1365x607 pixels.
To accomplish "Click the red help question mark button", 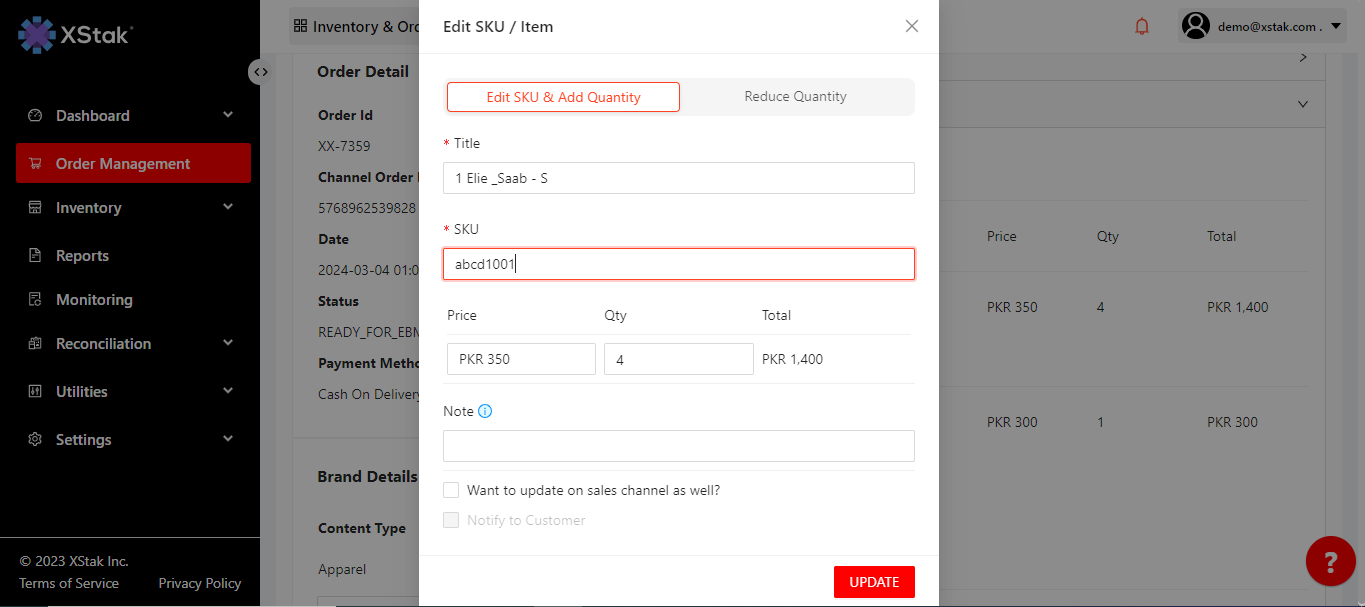I will (x=1330, y=561).
